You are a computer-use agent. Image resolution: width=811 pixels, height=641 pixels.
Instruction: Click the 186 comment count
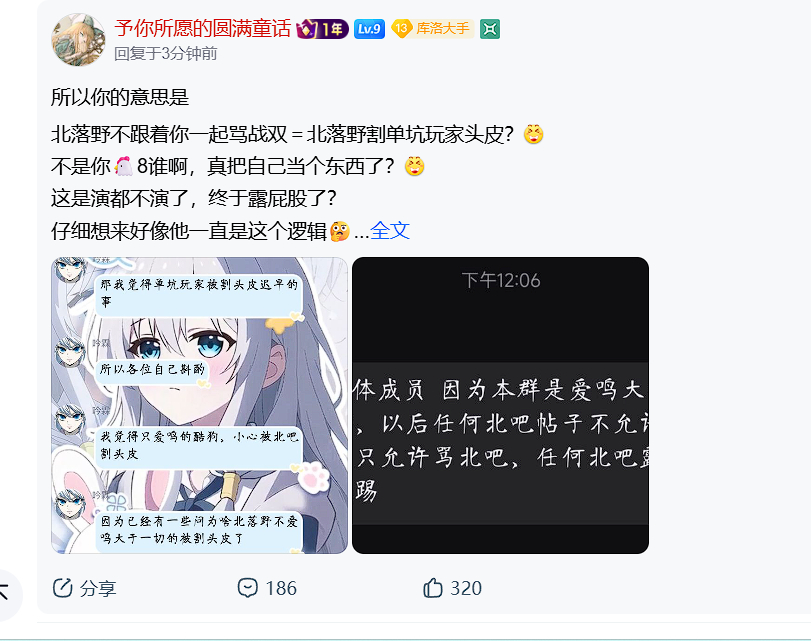281,589
